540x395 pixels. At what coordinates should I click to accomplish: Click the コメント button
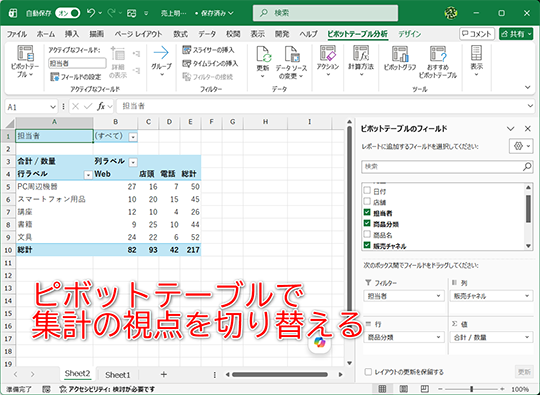tap(477, 34)
